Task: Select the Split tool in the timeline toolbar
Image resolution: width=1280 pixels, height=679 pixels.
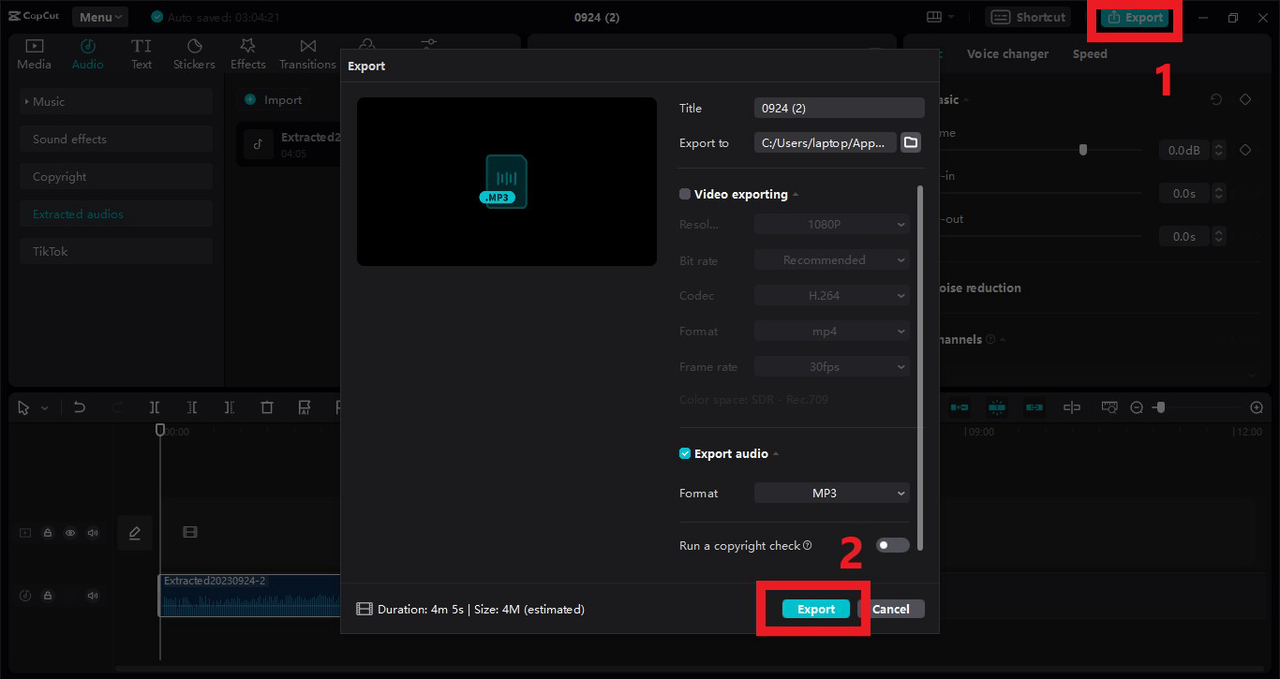Action: 154,408
